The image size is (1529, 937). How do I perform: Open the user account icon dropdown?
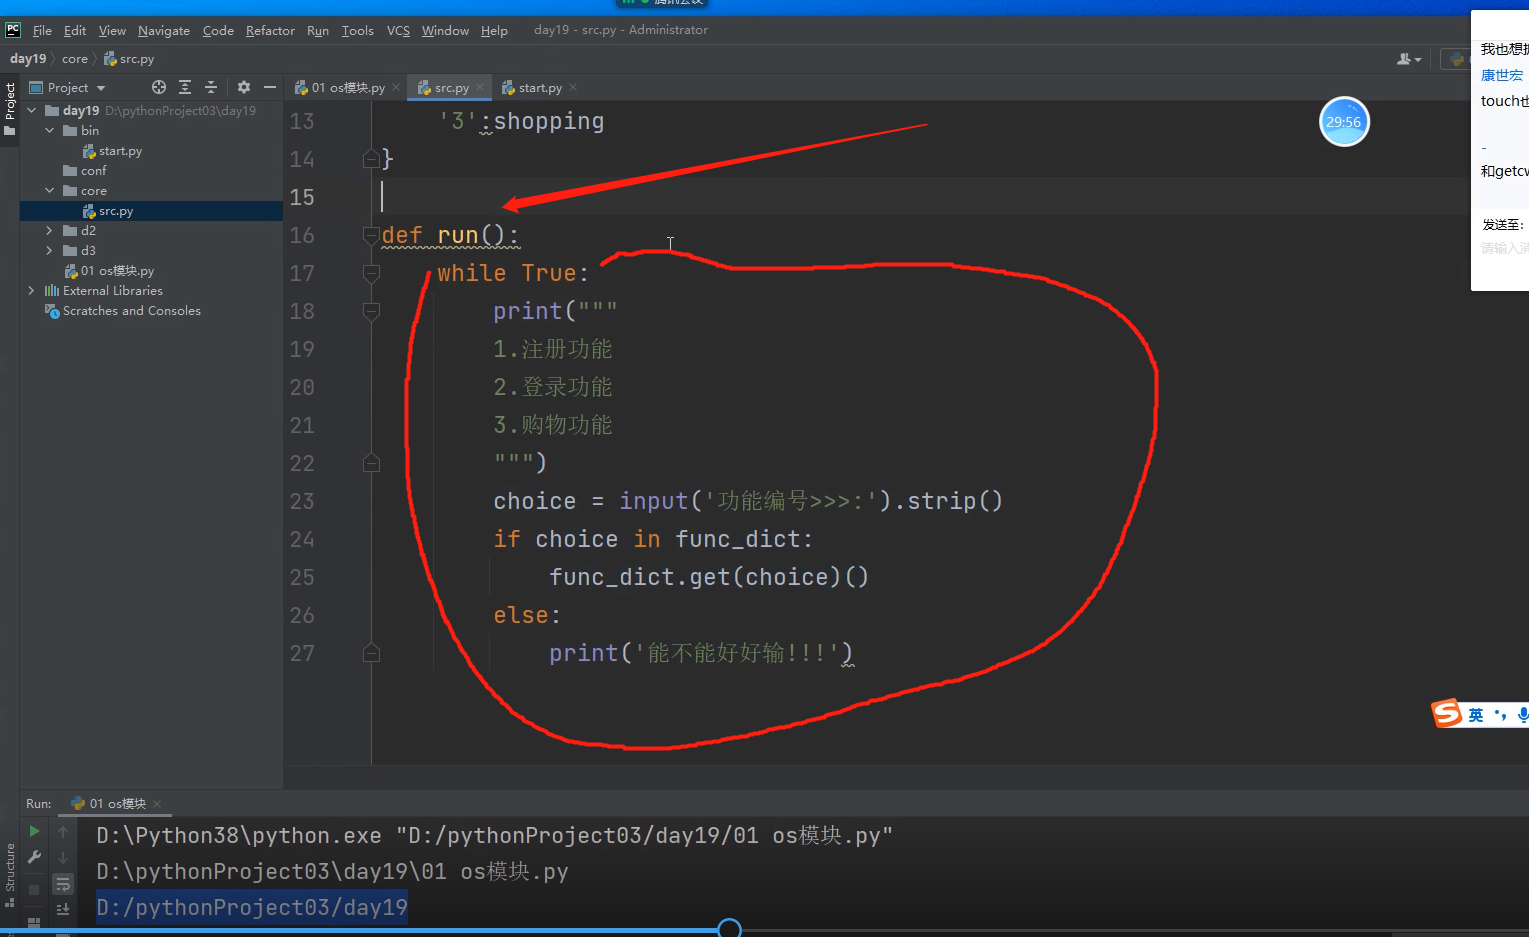1409,59
